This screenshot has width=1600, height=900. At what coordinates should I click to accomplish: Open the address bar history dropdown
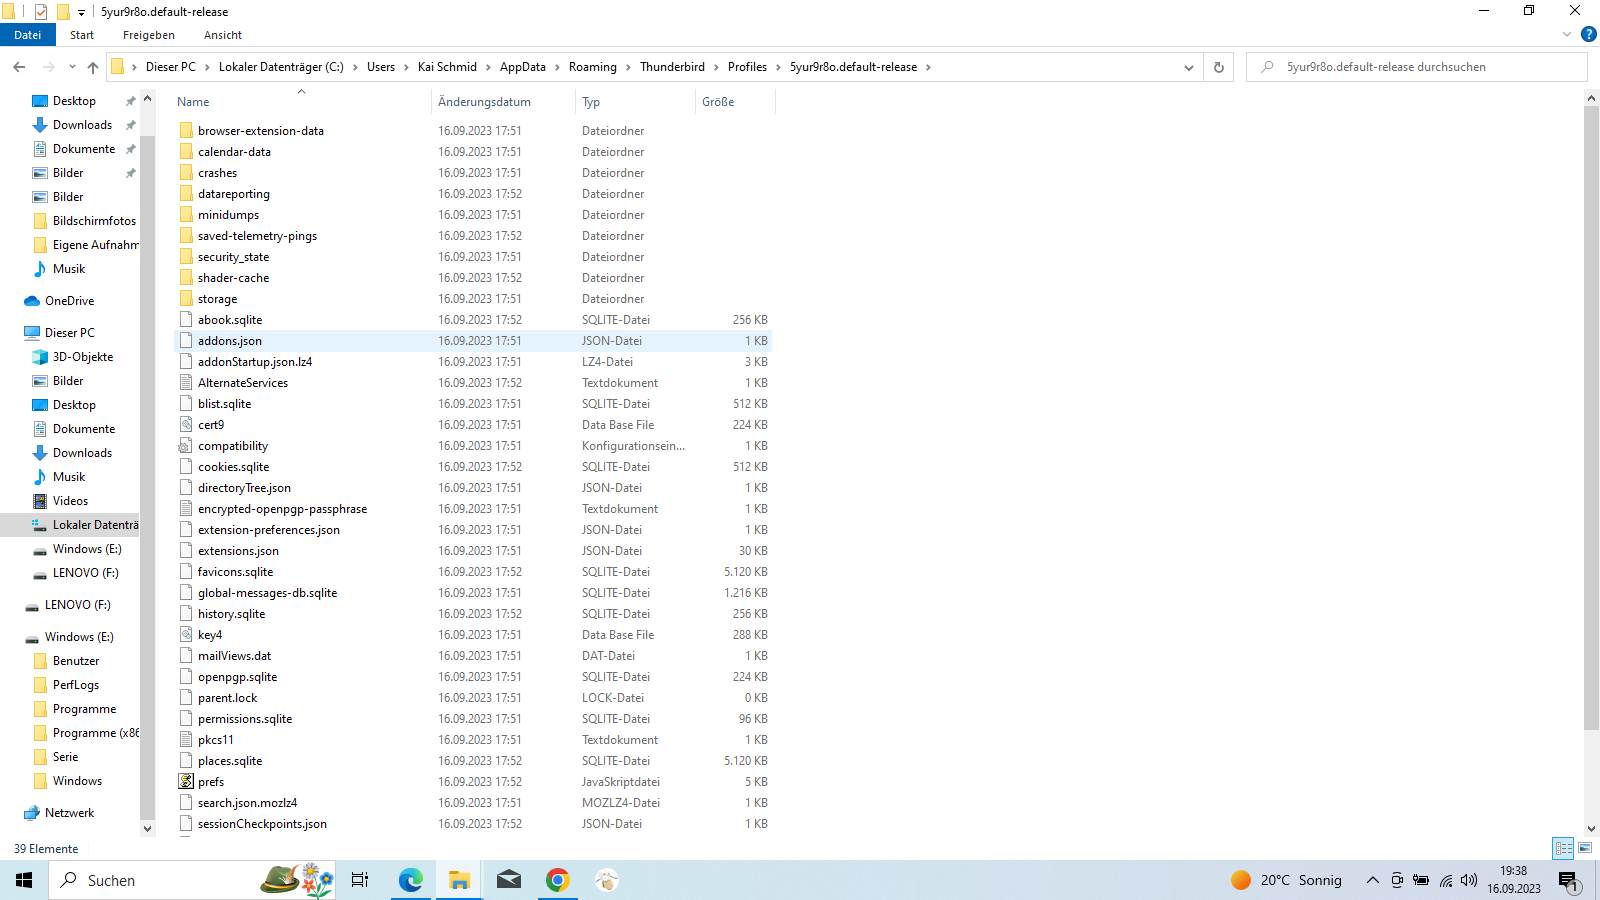click(x=1188, y=67)
